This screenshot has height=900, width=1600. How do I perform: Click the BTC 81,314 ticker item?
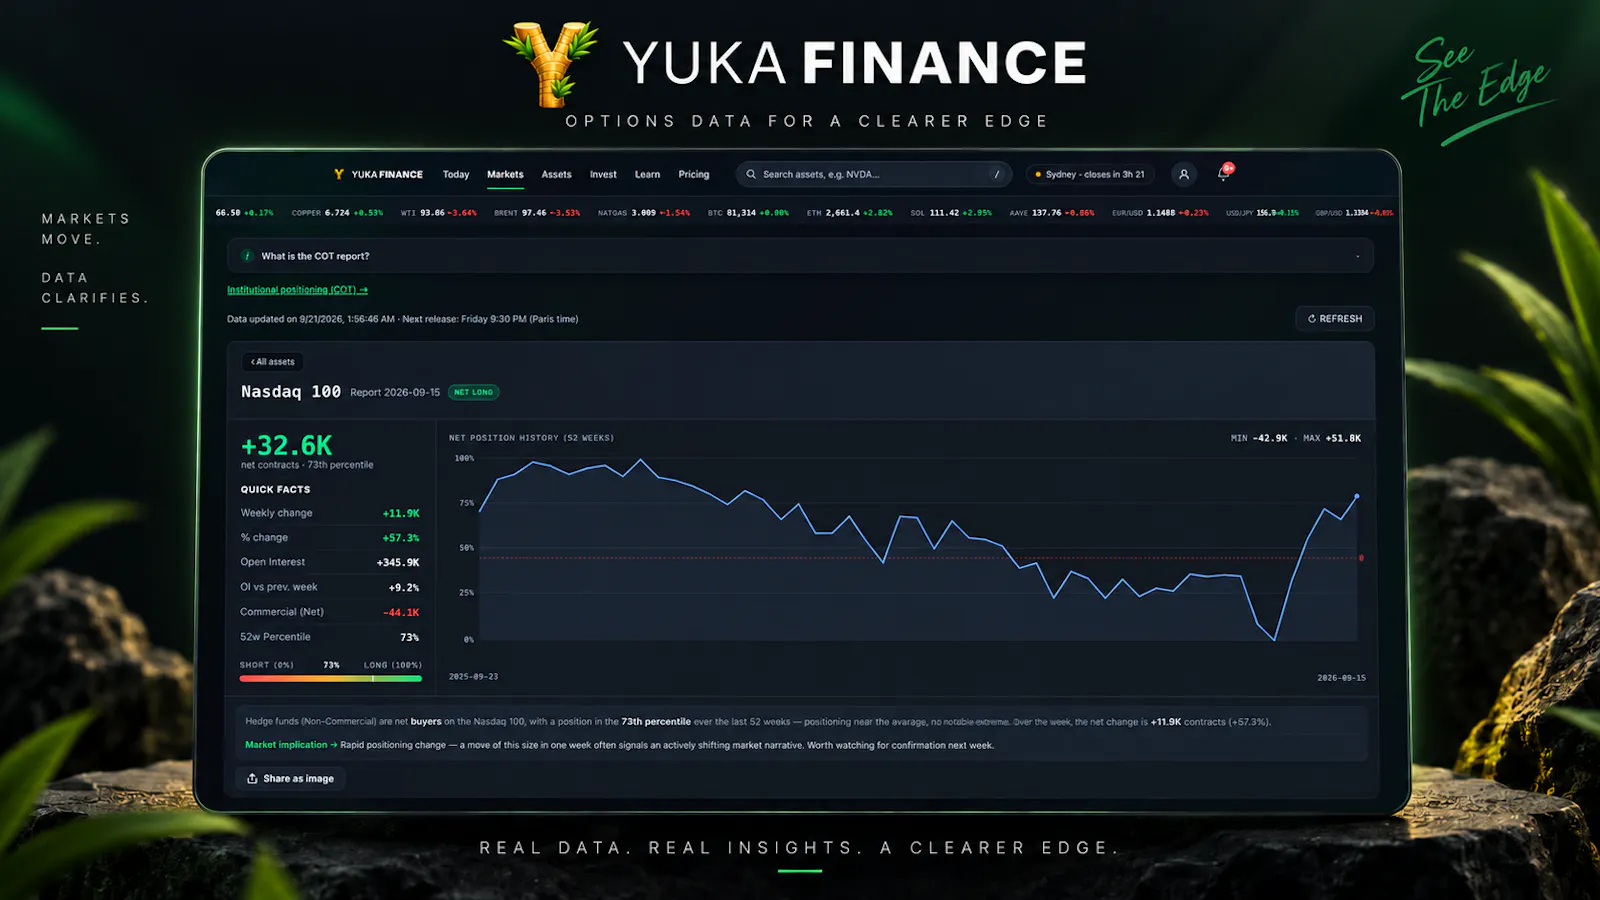748,213
